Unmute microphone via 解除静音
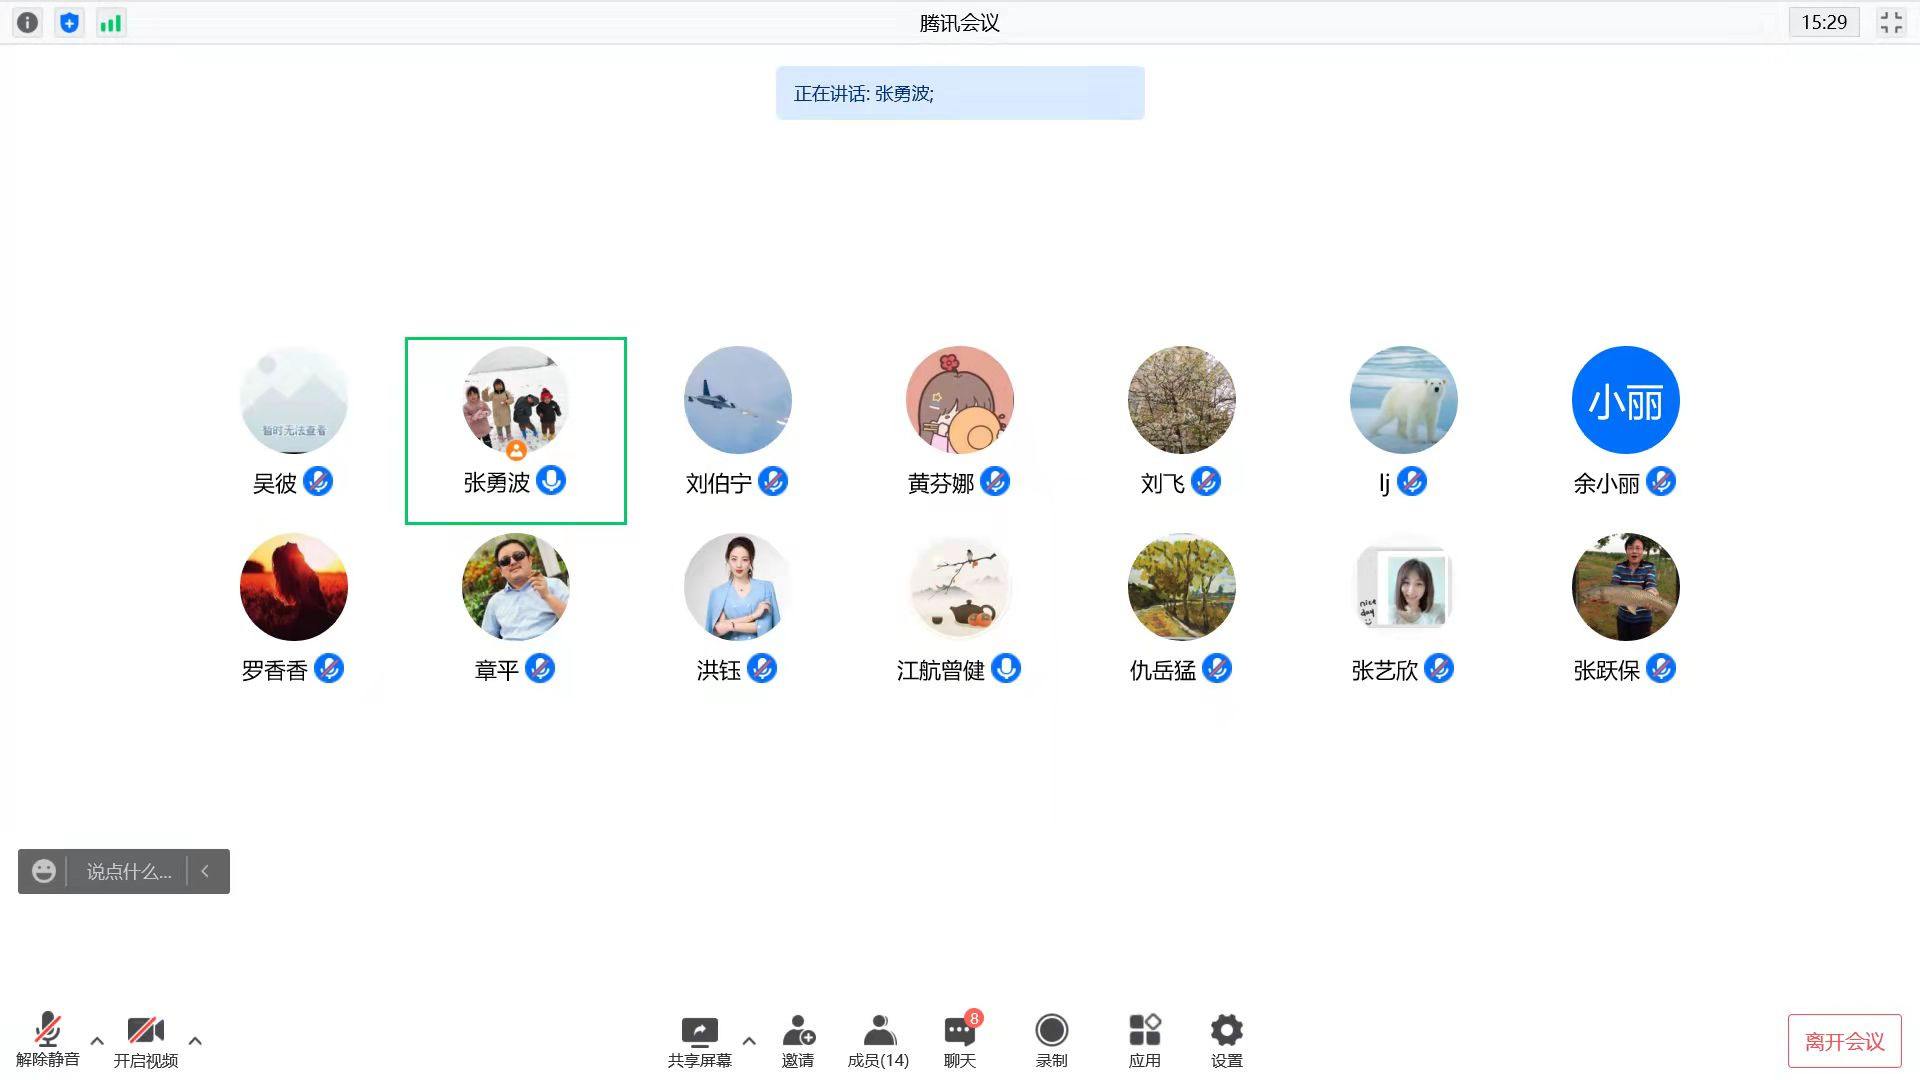The width and height of the screenshot is (1920, 1080). pyautogui.click(x=47, y=1040)
